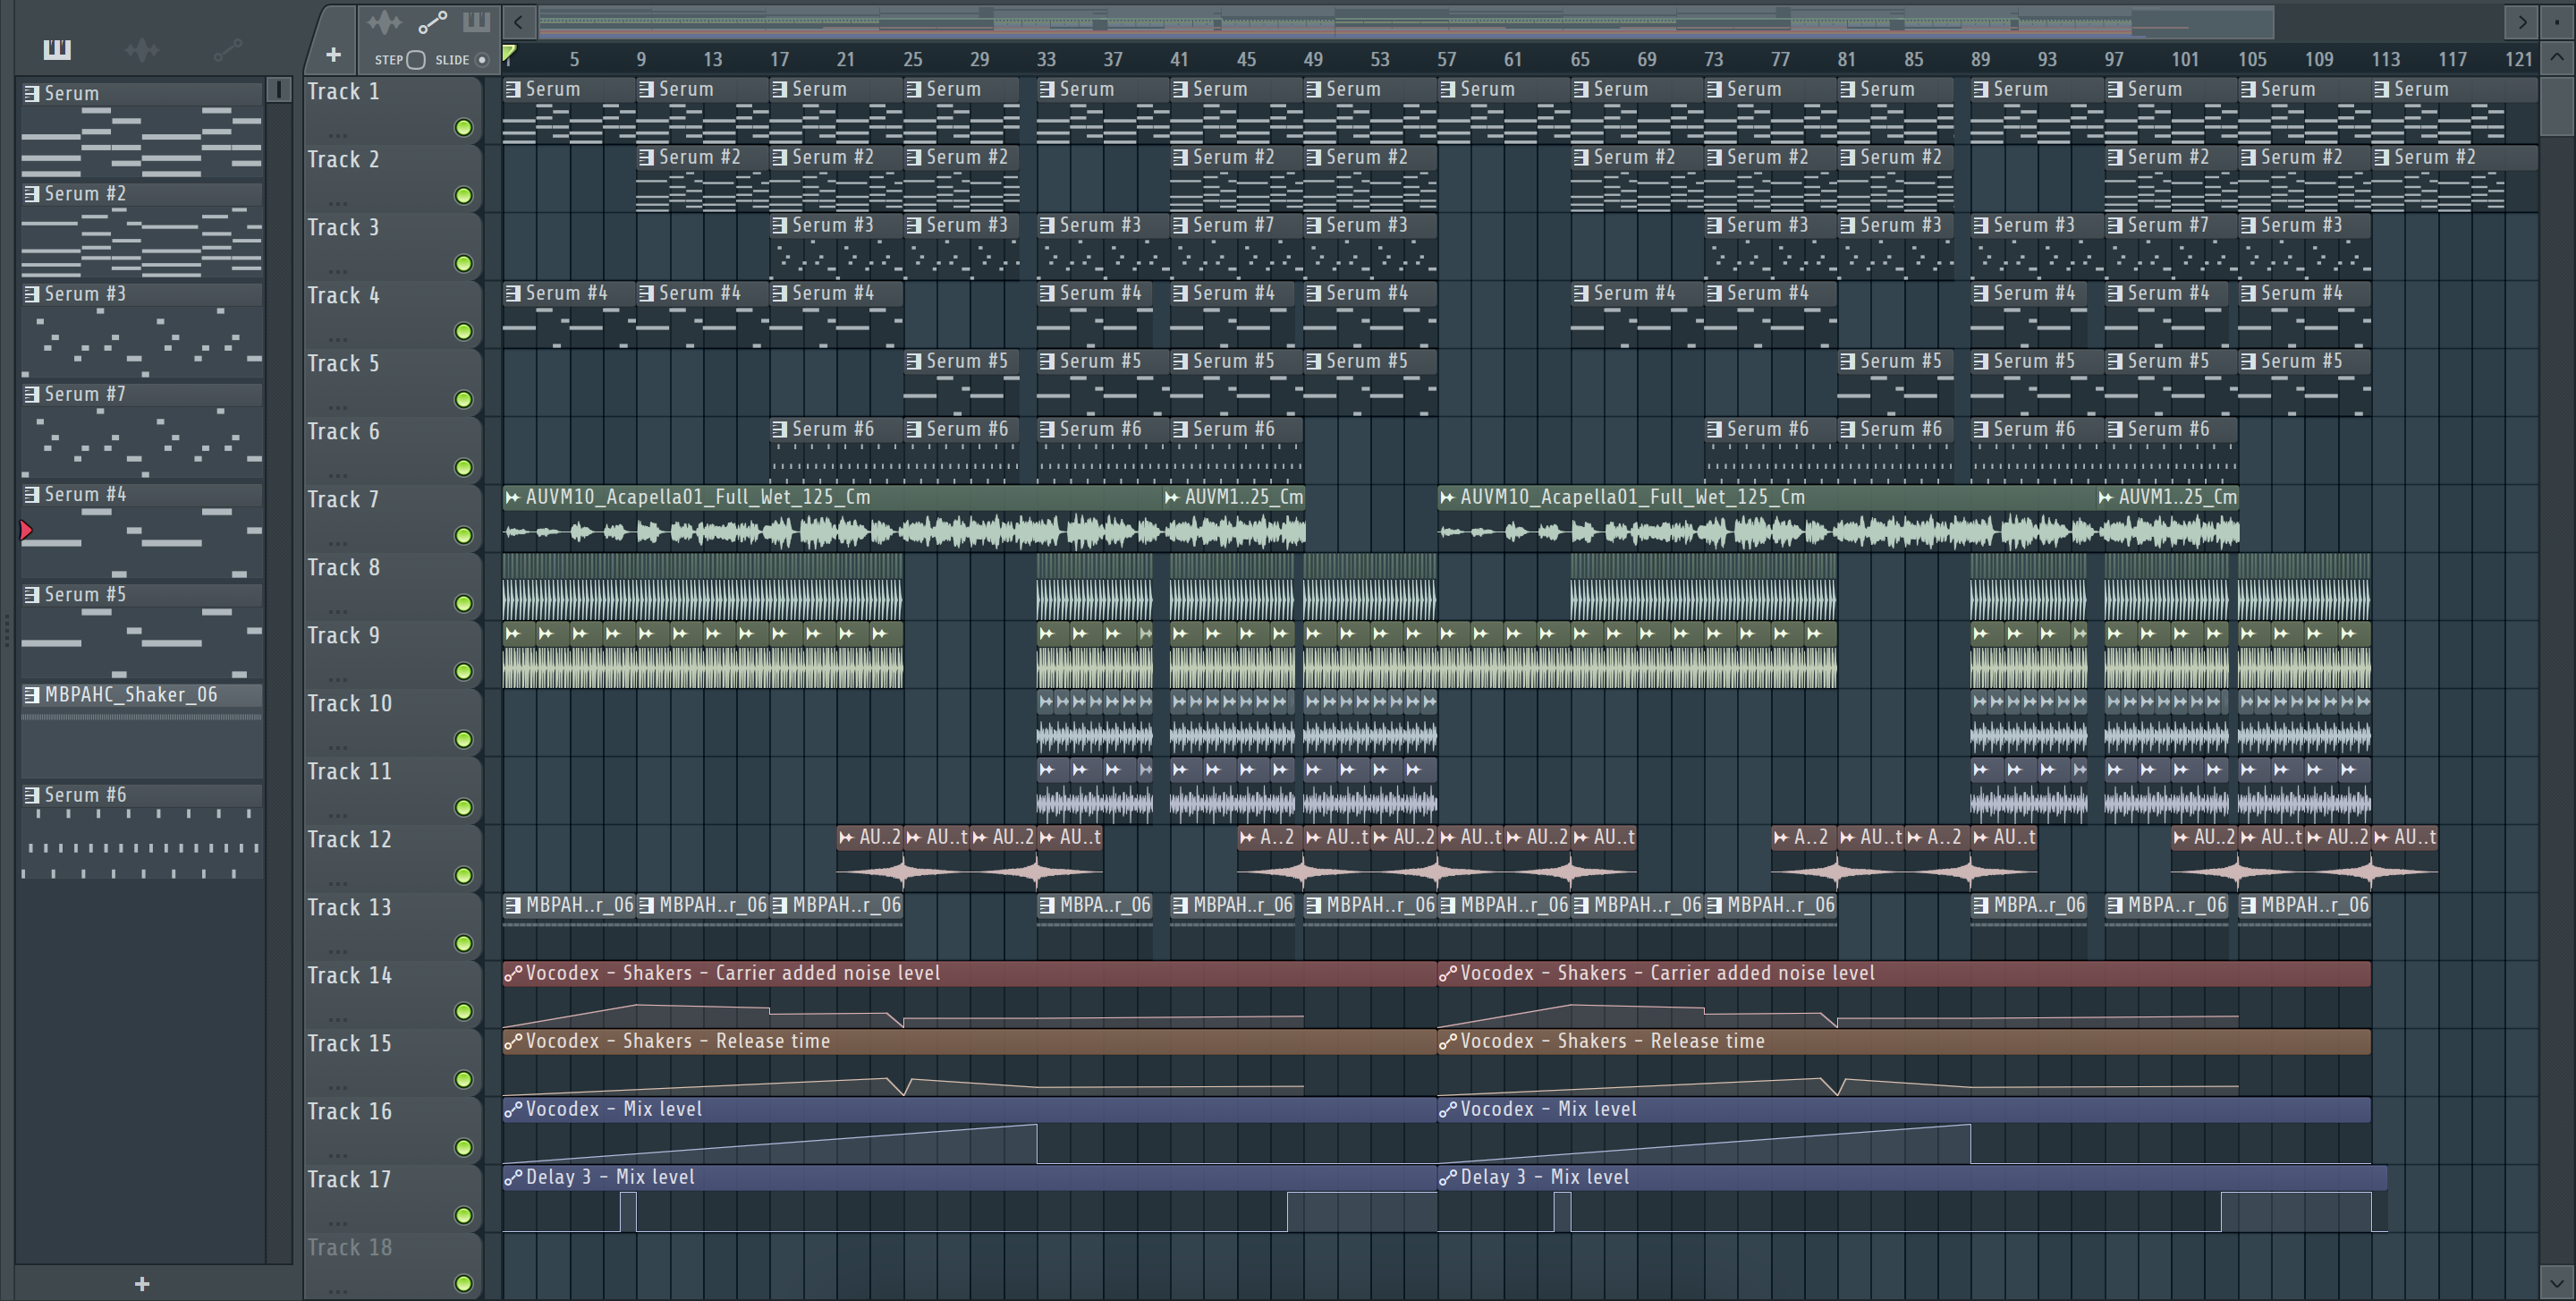This screenshot has width=2576, height=1301.
Task: Focus audio clips in the playlist toolbar
Action: (384, 22)
